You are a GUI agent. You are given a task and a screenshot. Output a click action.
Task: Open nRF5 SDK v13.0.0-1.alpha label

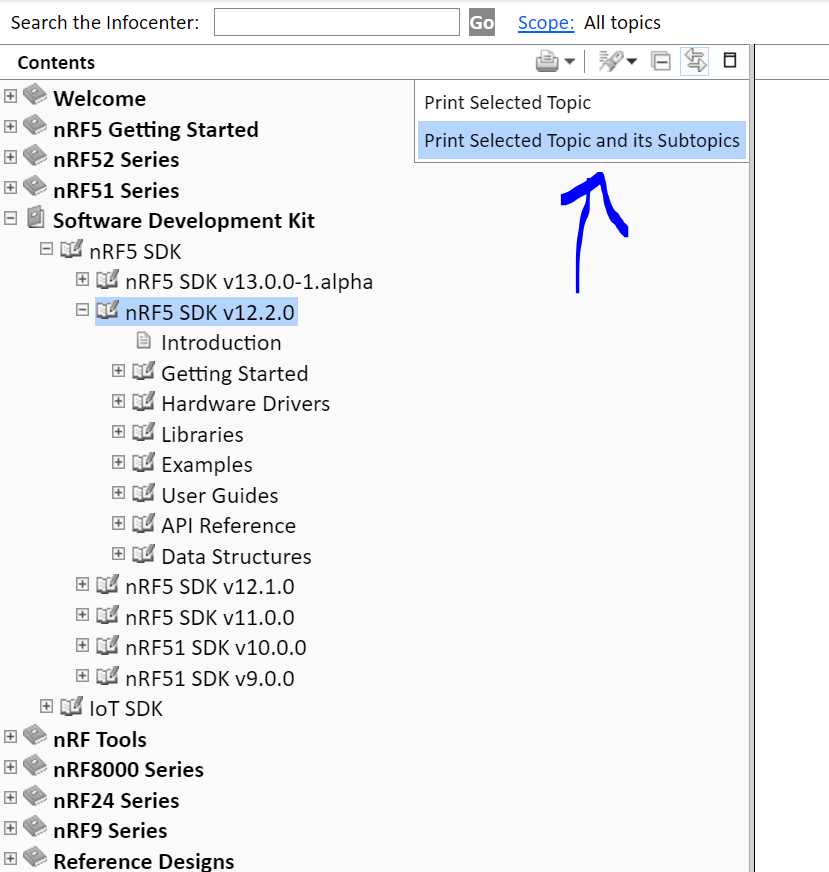pos(249,281)
